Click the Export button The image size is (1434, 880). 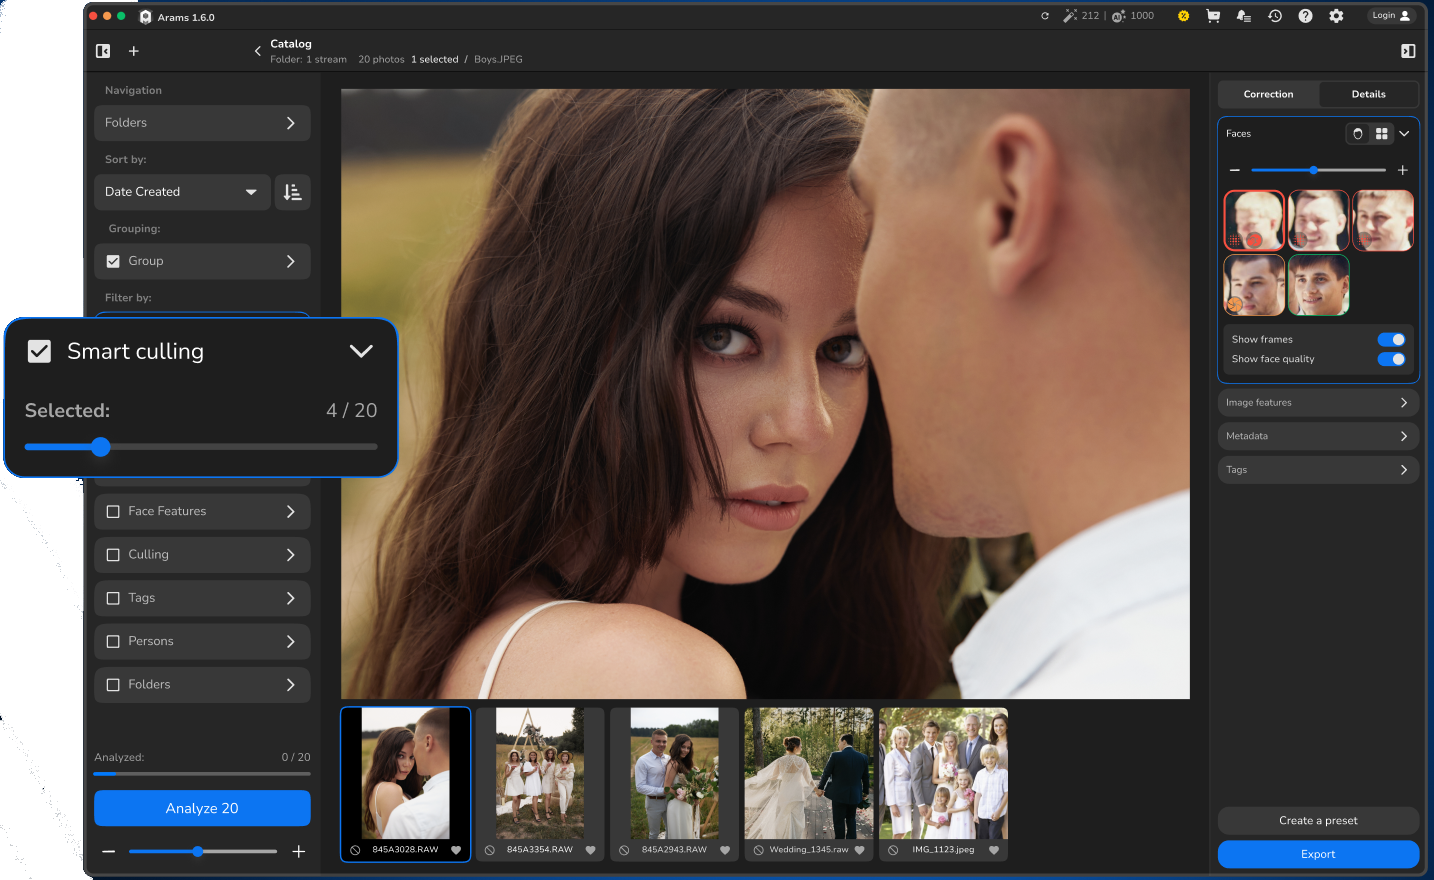click(1318, 854)
